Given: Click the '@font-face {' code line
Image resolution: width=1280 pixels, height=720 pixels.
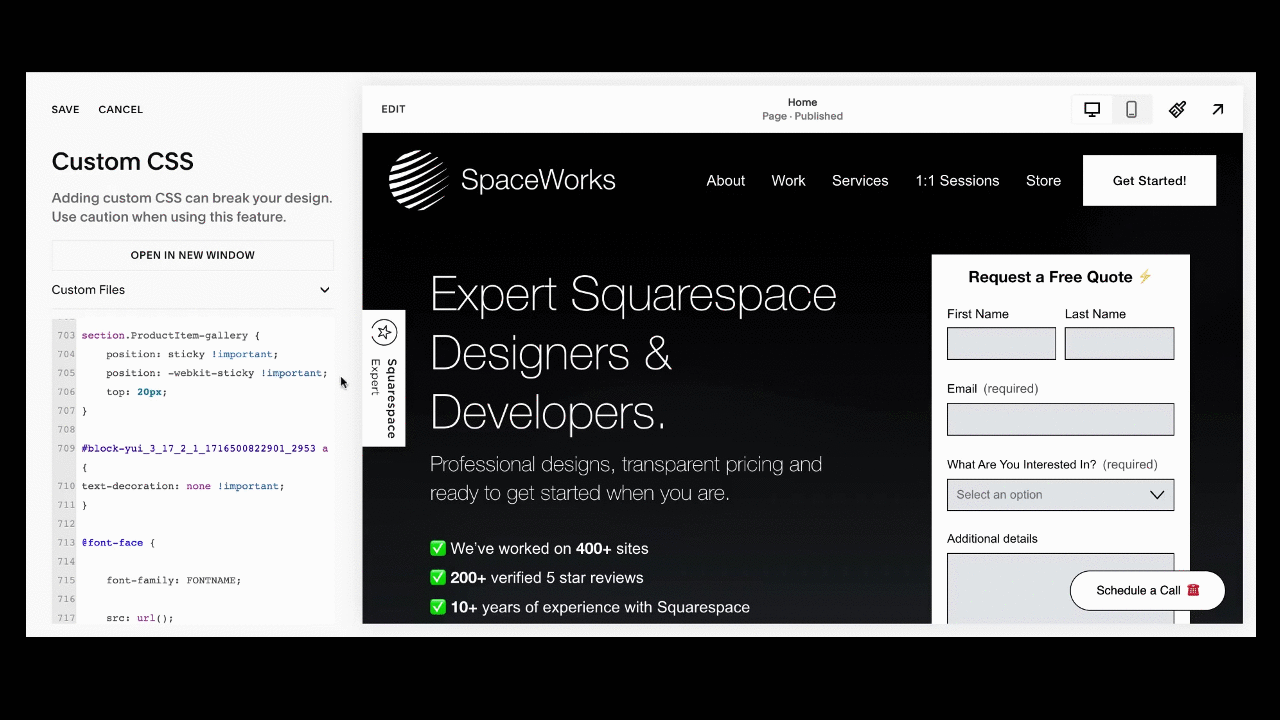Looking at the screenshot, I should (x=118, y=543).
